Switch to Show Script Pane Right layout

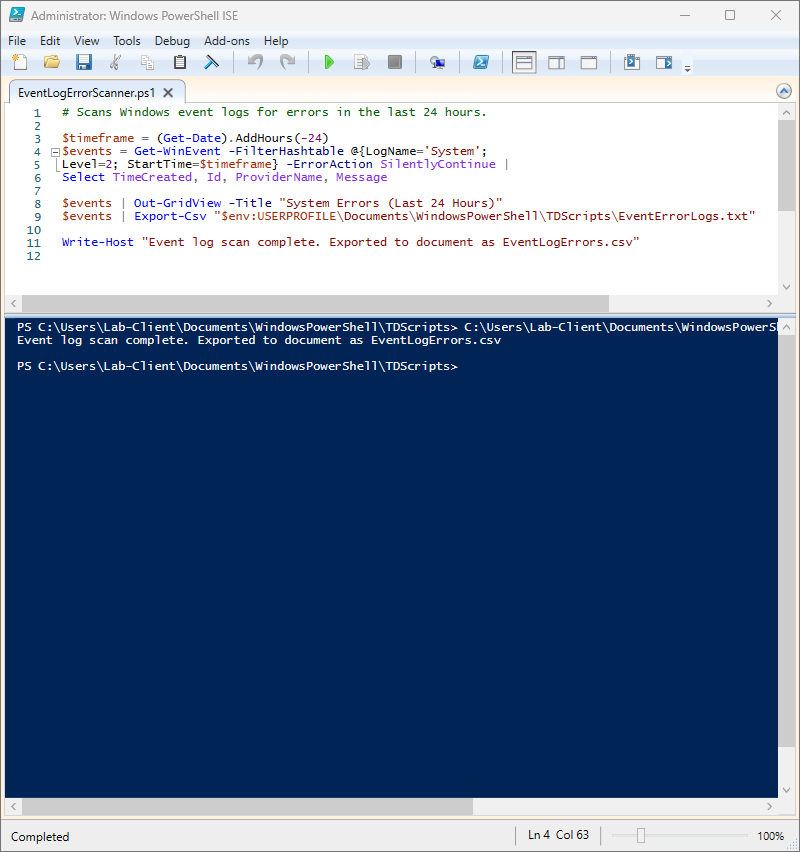click(x=555, y=62)
